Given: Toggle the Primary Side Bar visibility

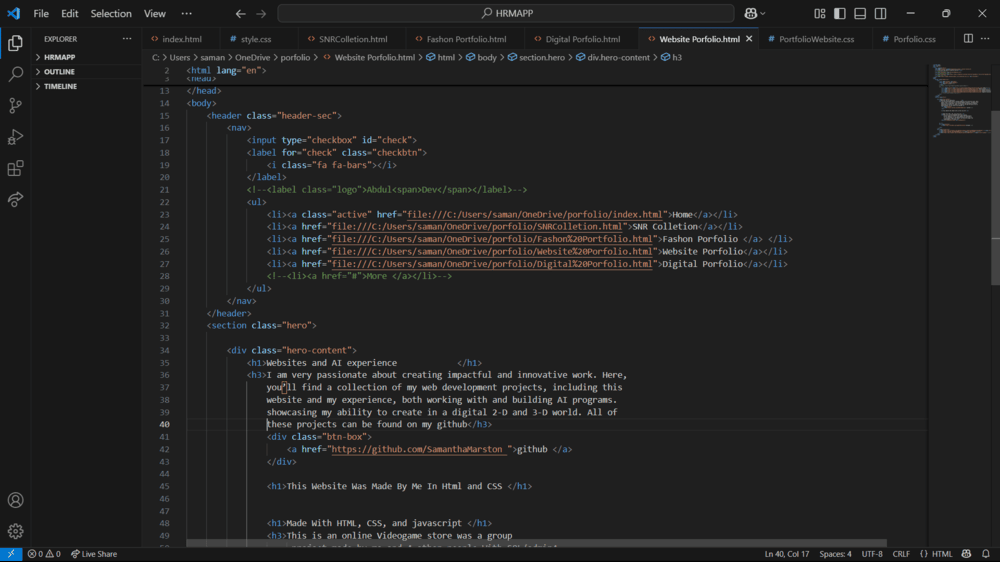Looking at the screenshot, I should pos(839,14).
